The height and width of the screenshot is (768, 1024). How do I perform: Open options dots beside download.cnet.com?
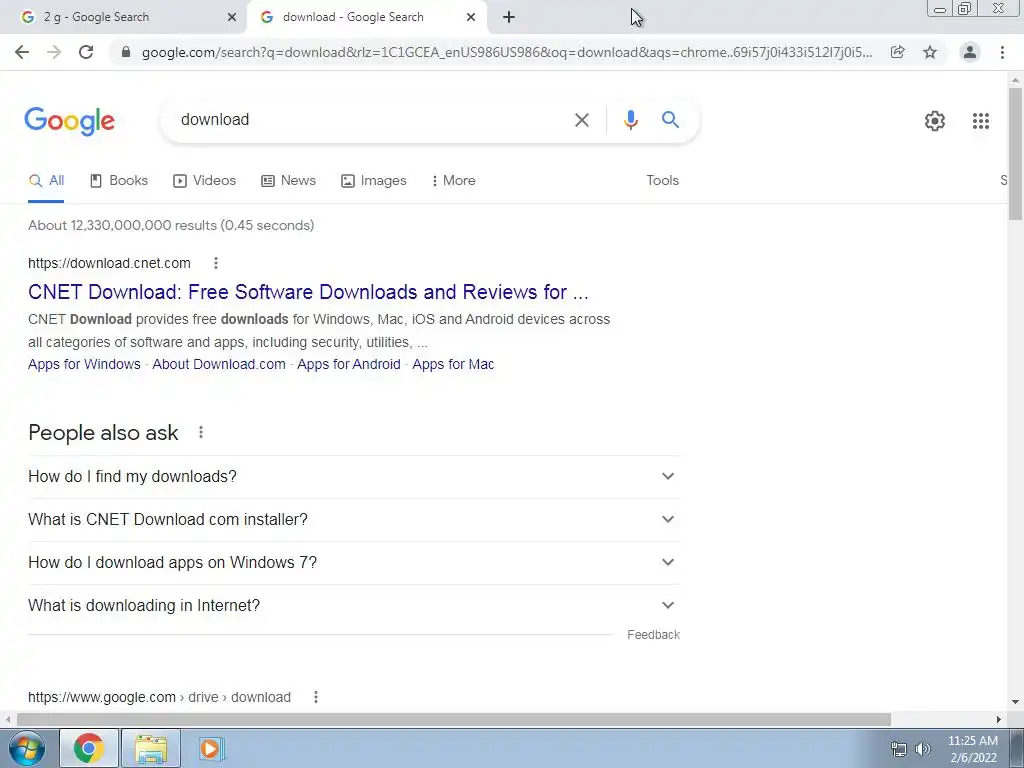coord(216,263)
